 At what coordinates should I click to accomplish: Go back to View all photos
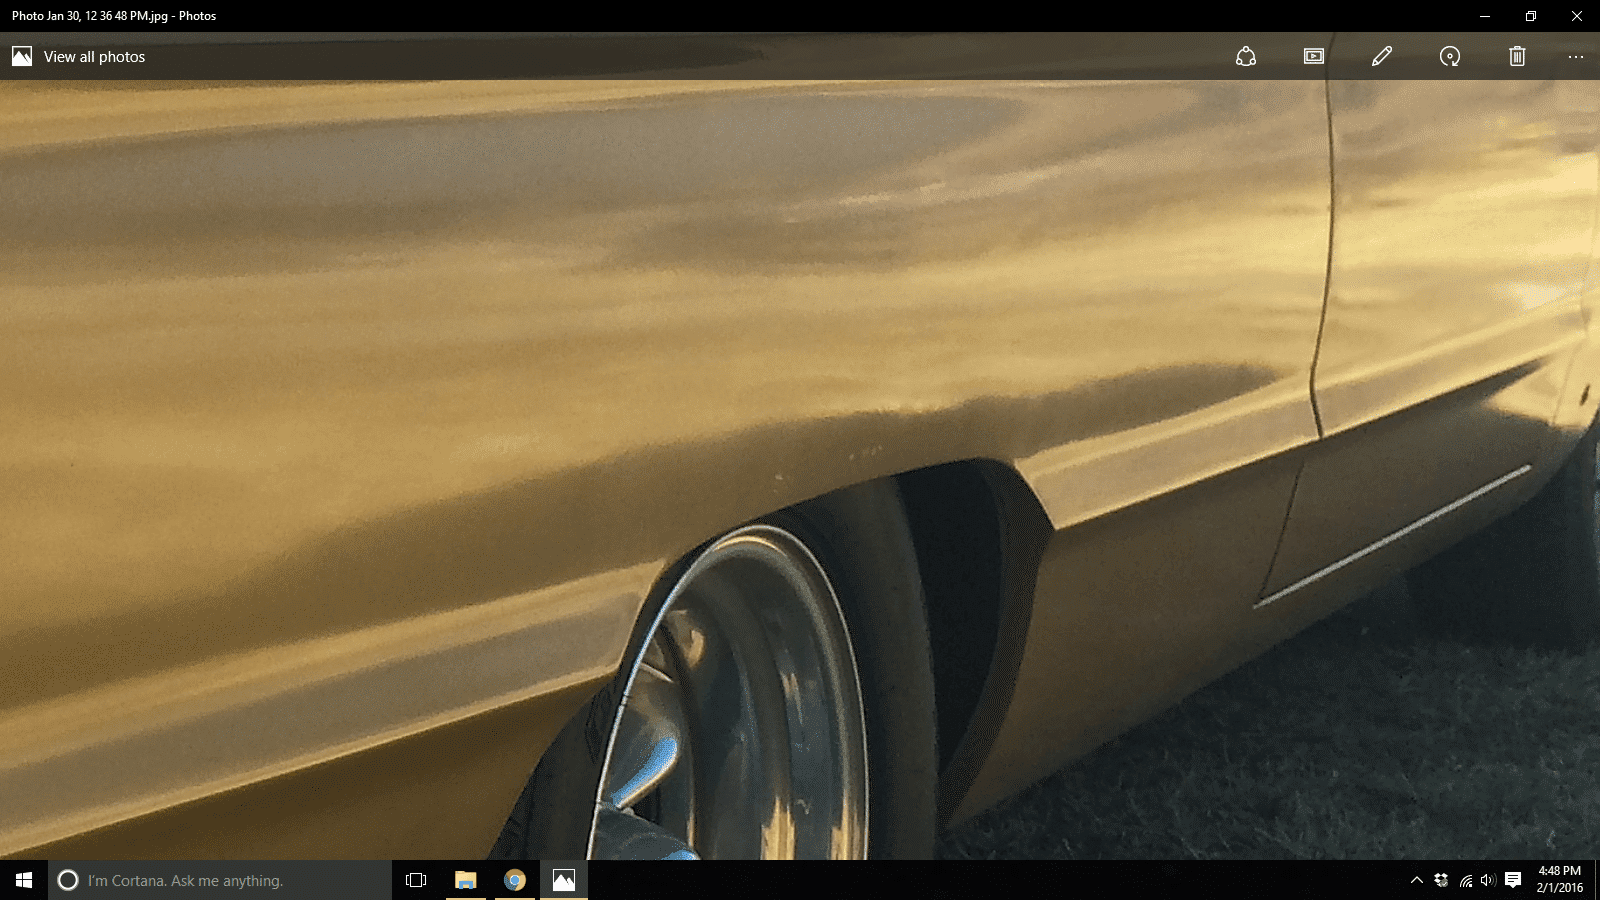(80, 57)
